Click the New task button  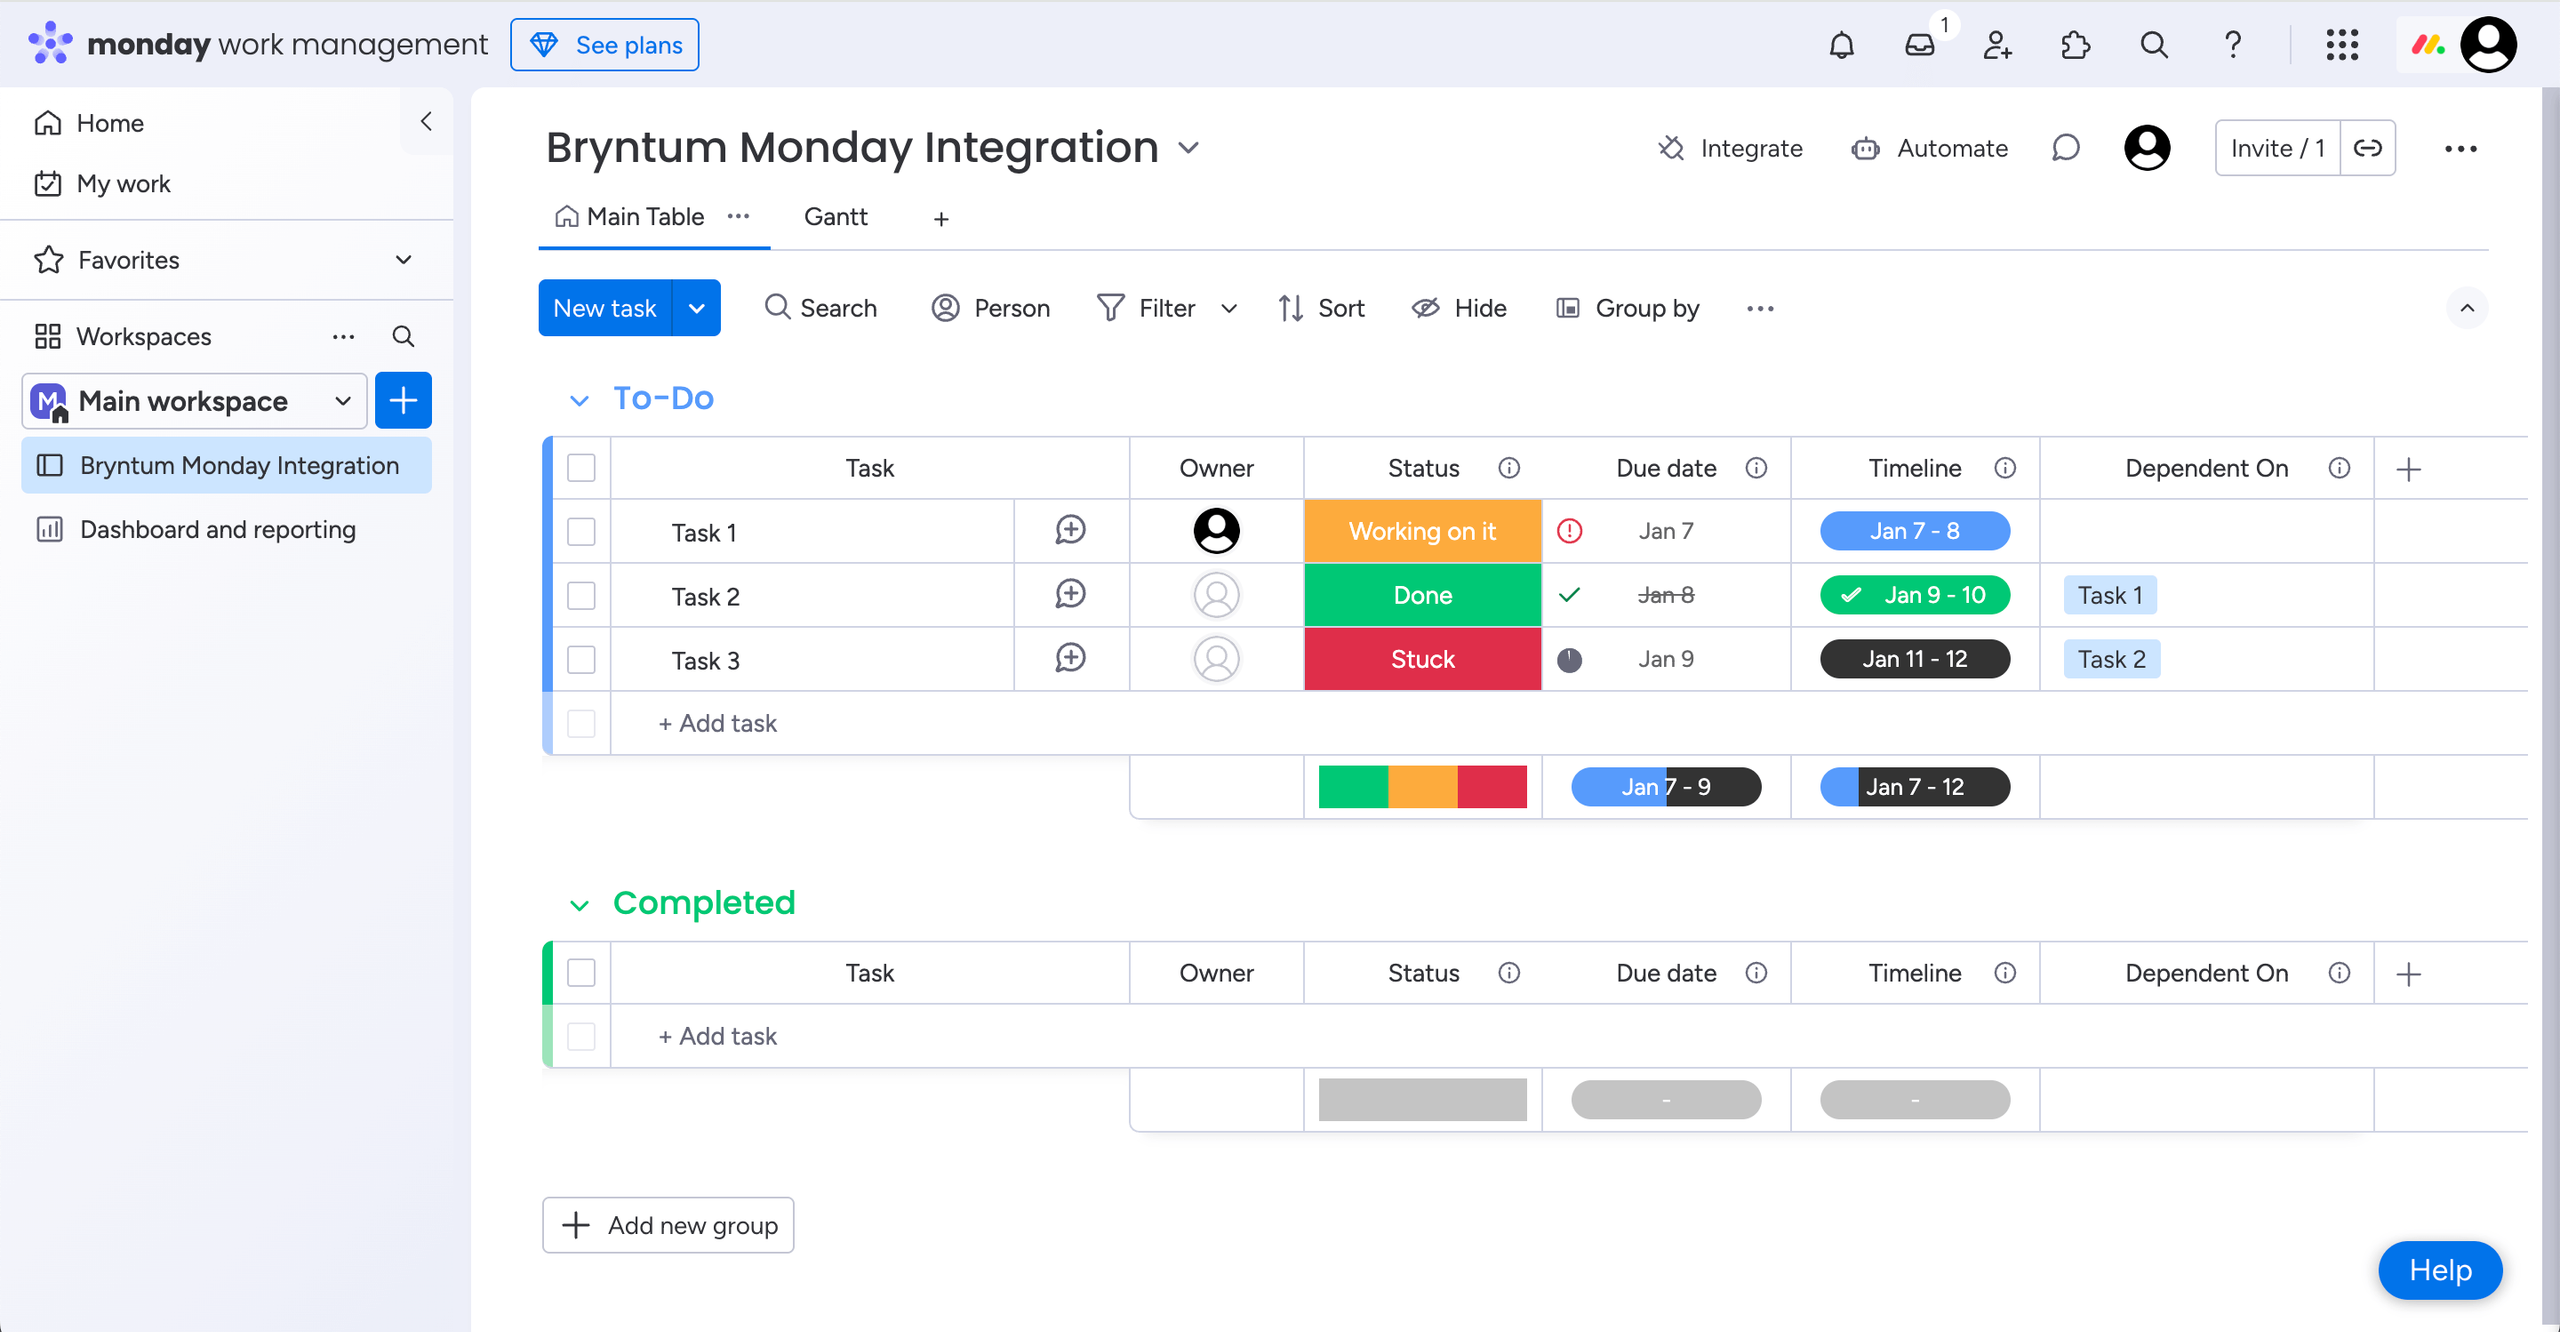point(605,308)
